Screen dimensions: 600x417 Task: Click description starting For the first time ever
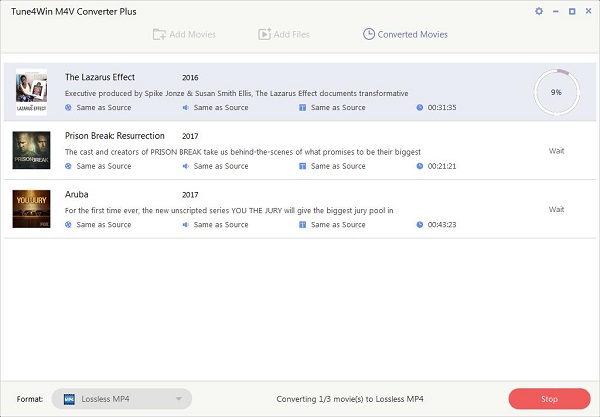229,210
